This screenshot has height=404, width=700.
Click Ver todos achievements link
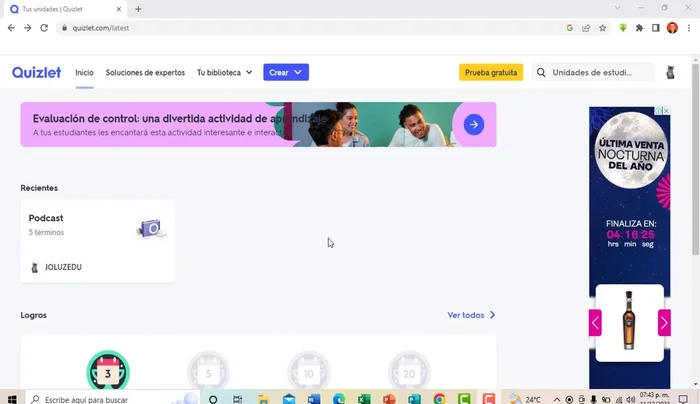[x=466, y=315]
